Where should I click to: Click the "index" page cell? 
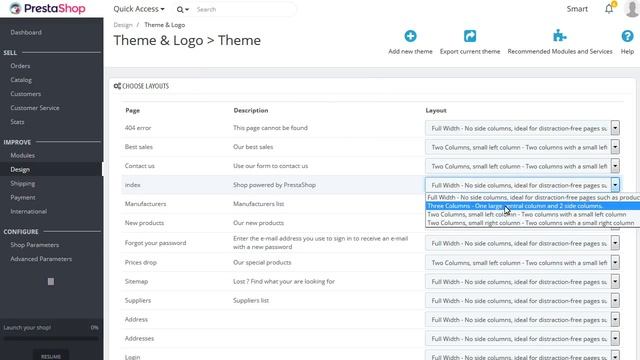[133, 185]
